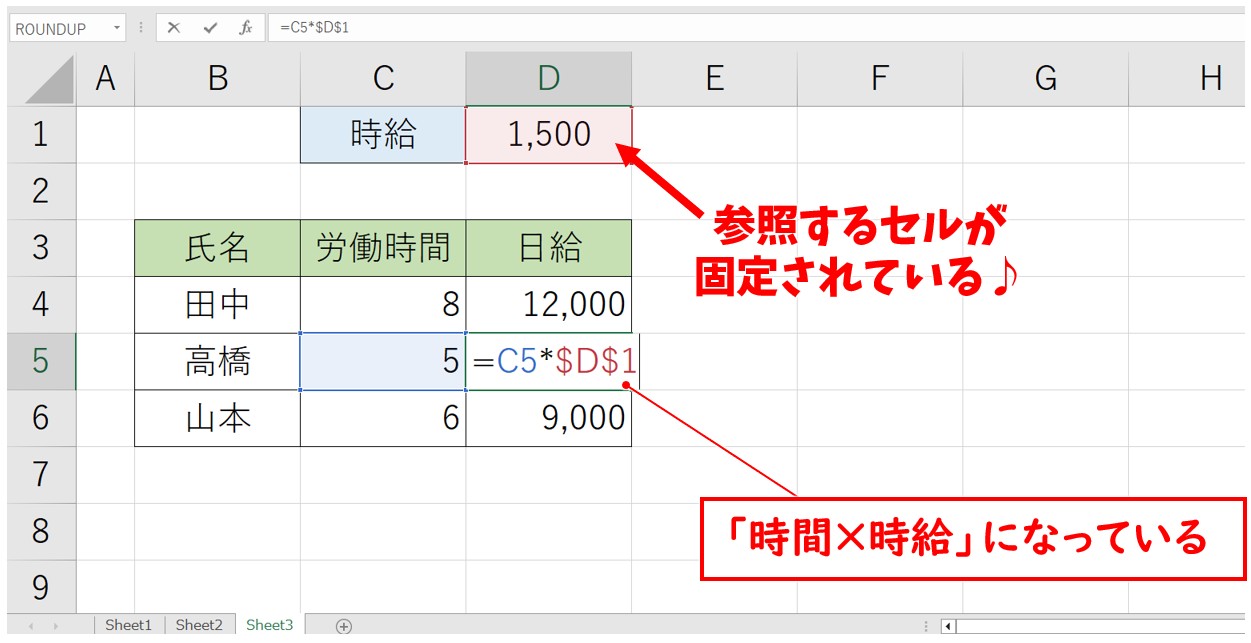Viewport: 1251px width, 643px height.
Task: Open the Name Box dropdown arrow
Action: click(x=117, y=28)
